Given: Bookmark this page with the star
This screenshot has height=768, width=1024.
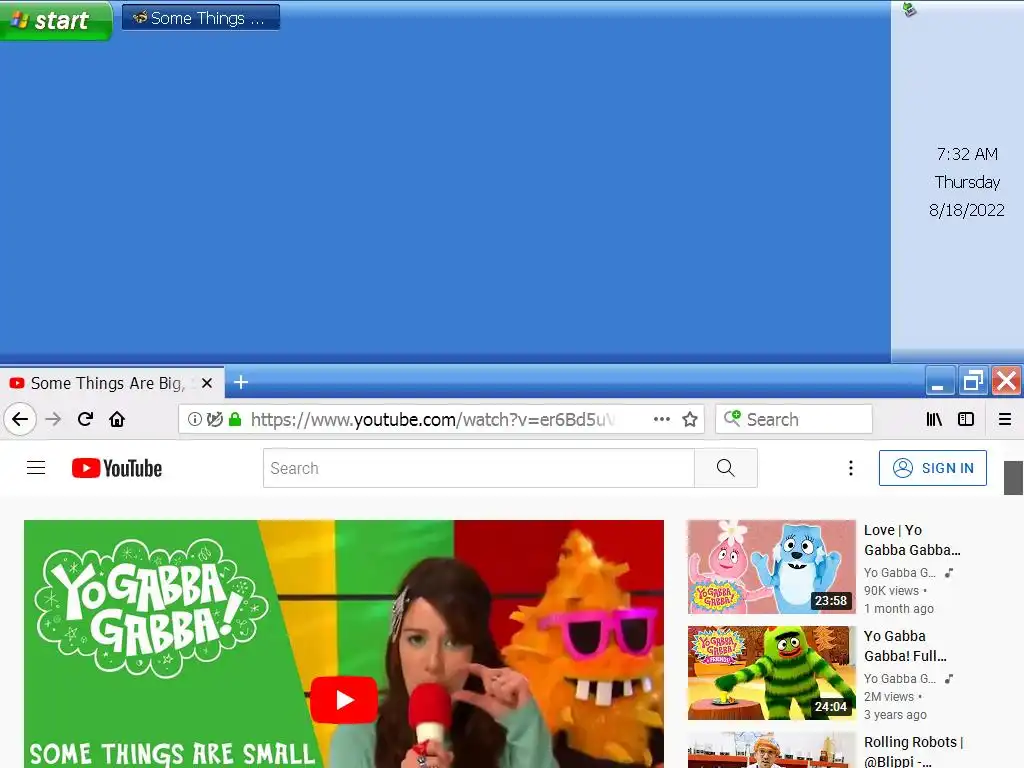Looking at the screenshot, I should point(690,419).
